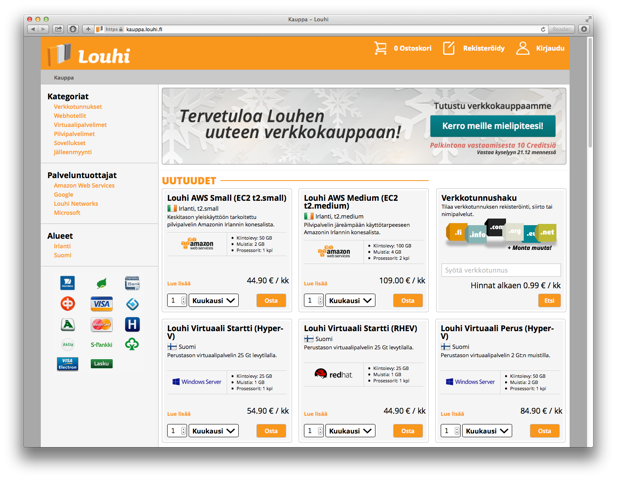
Task: Click Lue lisää for Louhi AWS Medium
Action: pos(316,283)
